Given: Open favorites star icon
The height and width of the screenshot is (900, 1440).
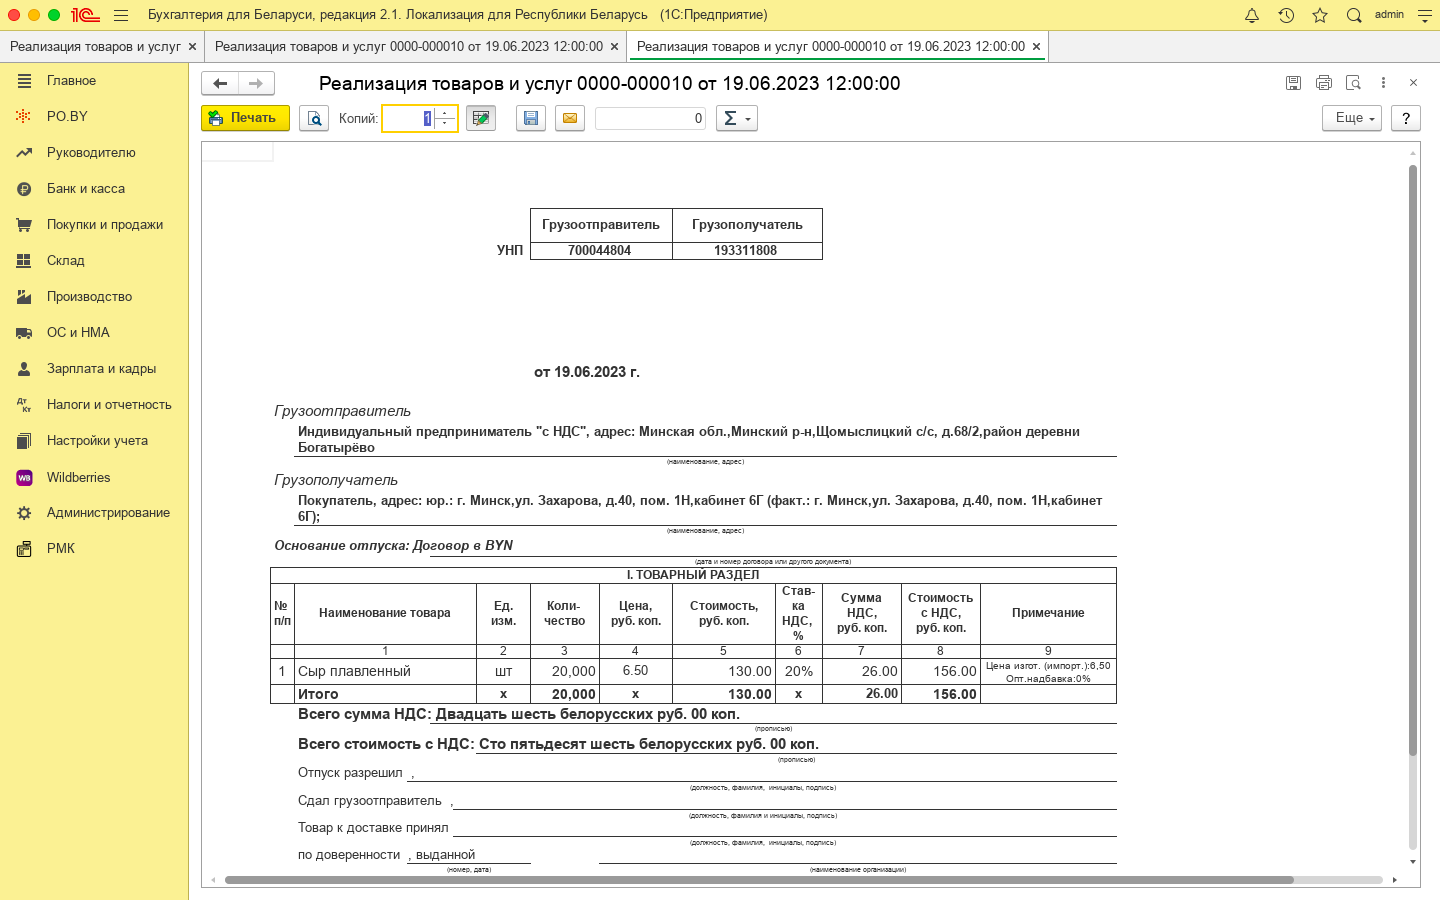Looking at the screenshot, I should click(x=1320, y=15).
